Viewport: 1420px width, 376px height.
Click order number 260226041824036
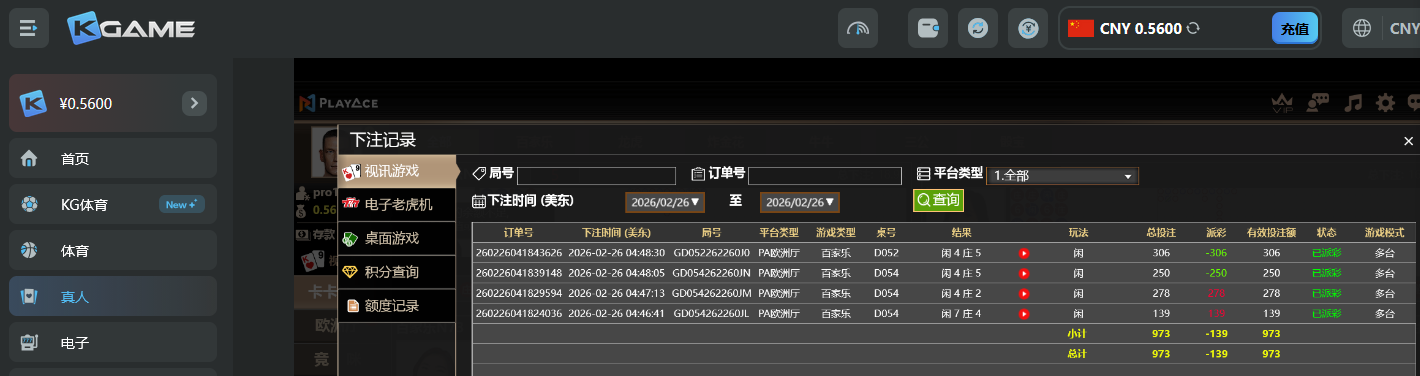pyautogui.click(x=518, y=313)
